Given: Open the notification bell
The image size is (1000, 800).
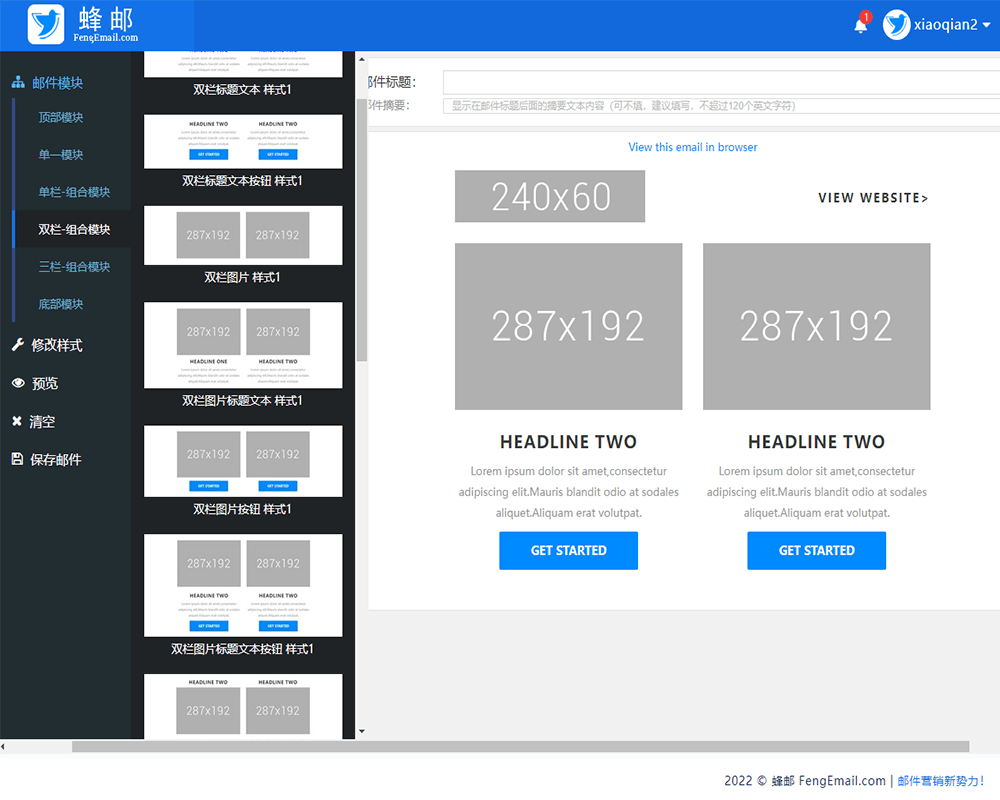Looking at the screenshot, I should tap(861, 25).
